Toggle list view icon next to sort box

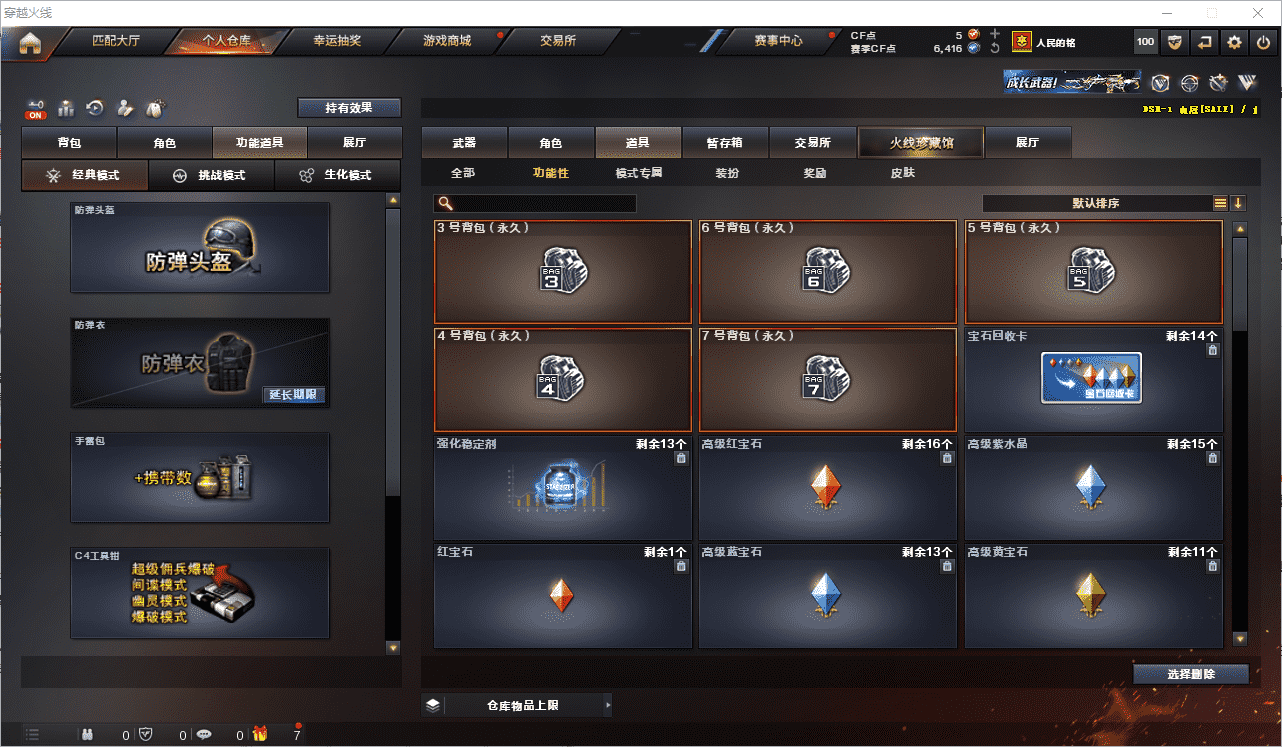tap(1220, 203)
